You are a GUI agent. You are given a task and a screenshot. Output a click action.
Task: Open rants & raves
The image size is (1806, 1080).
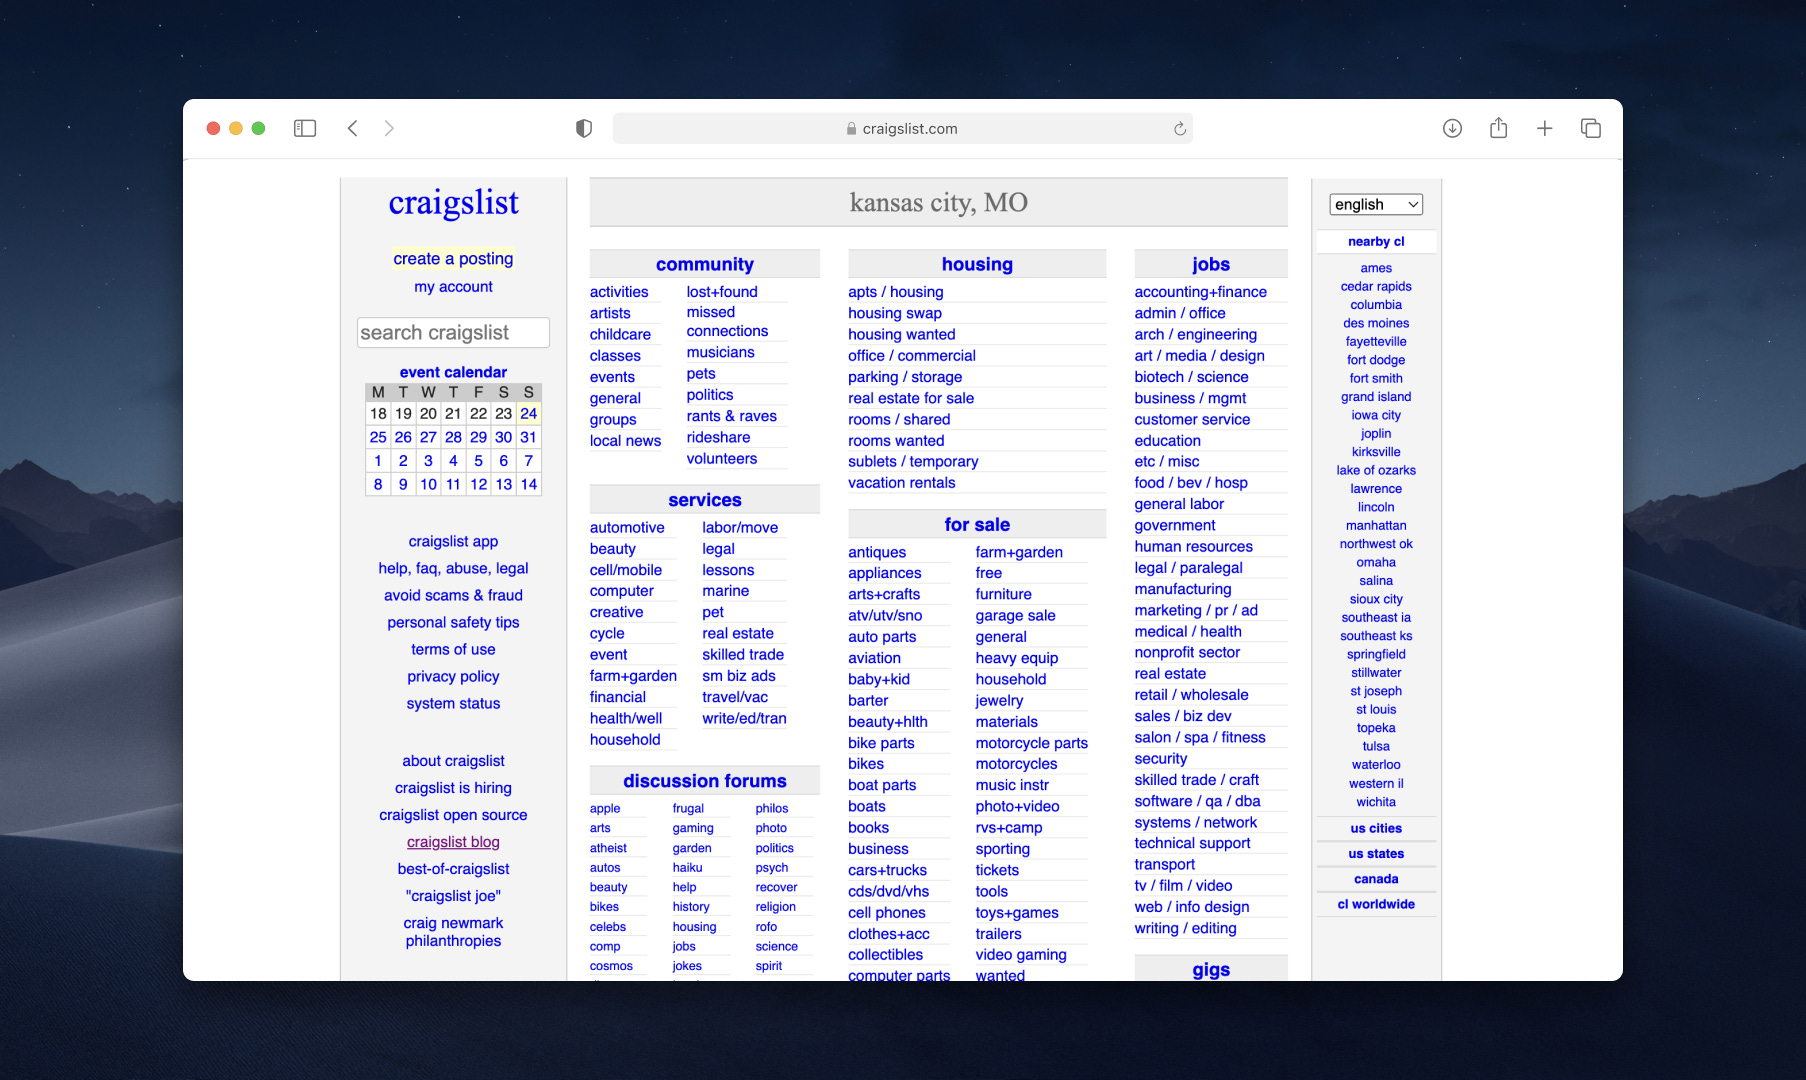pos(731,416)
